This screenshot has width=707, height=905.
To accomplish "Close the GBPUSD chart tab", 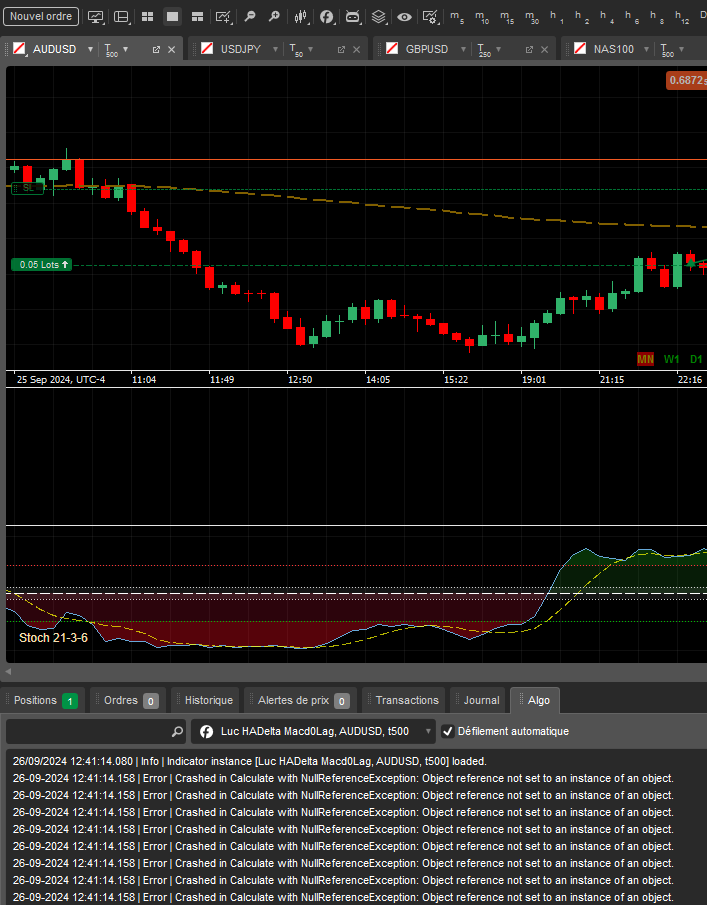I will tap(544, 50).
